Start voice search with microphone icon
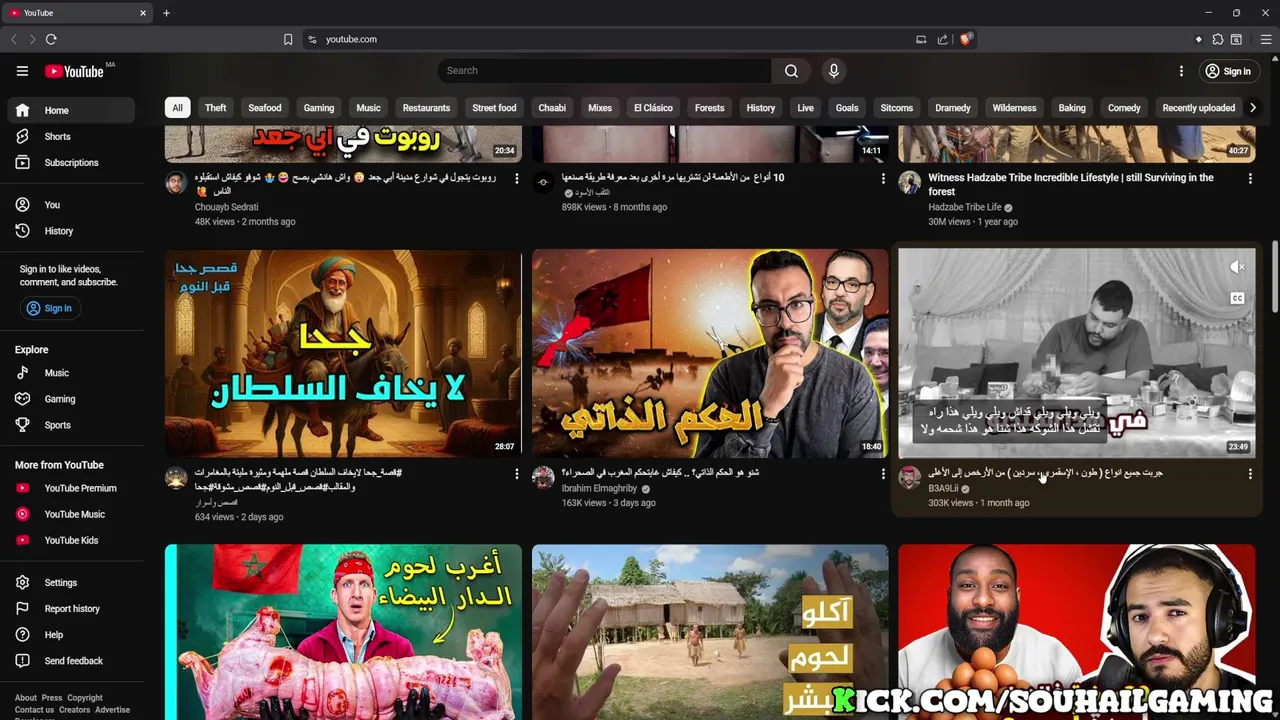 click(x=834, y=71)
